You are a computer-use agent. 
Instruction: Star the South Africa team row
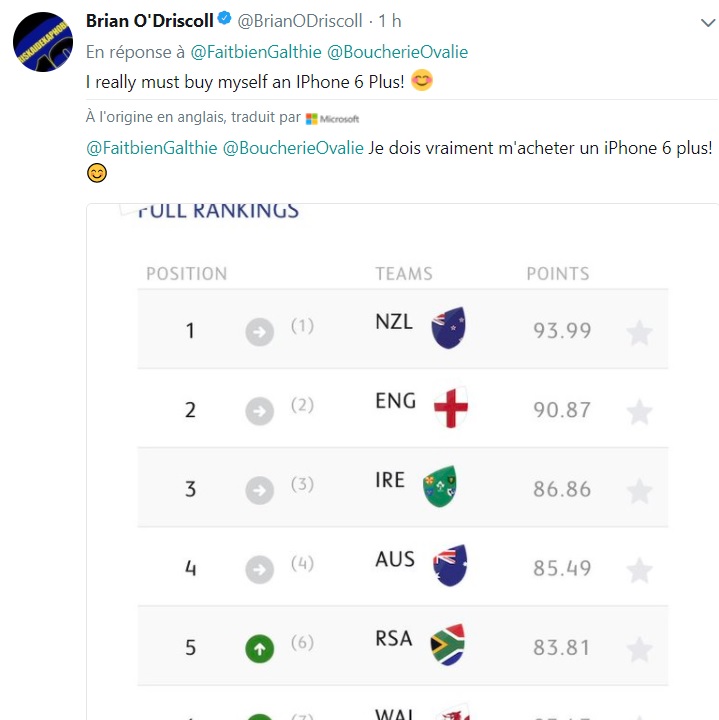639,649
